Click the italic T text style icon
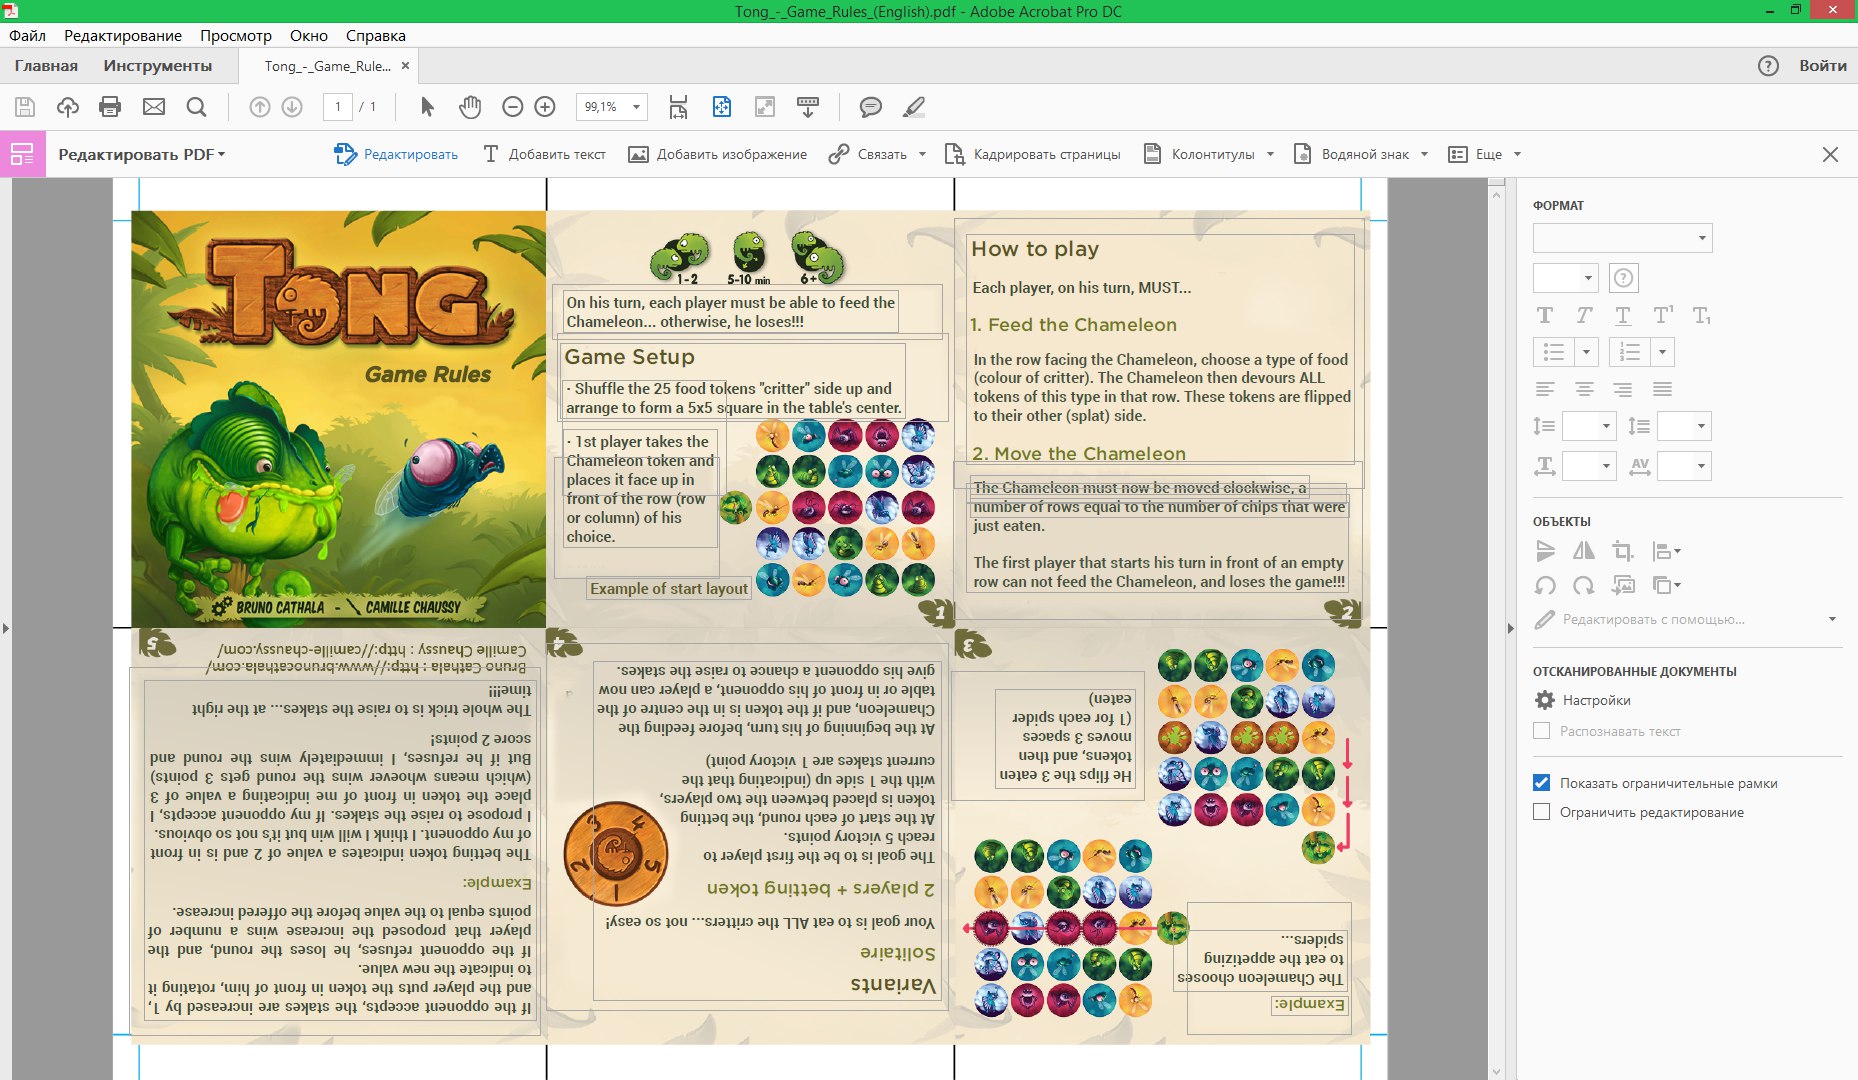Screen dimensions: 1858x1080 tap(1584, 316)
